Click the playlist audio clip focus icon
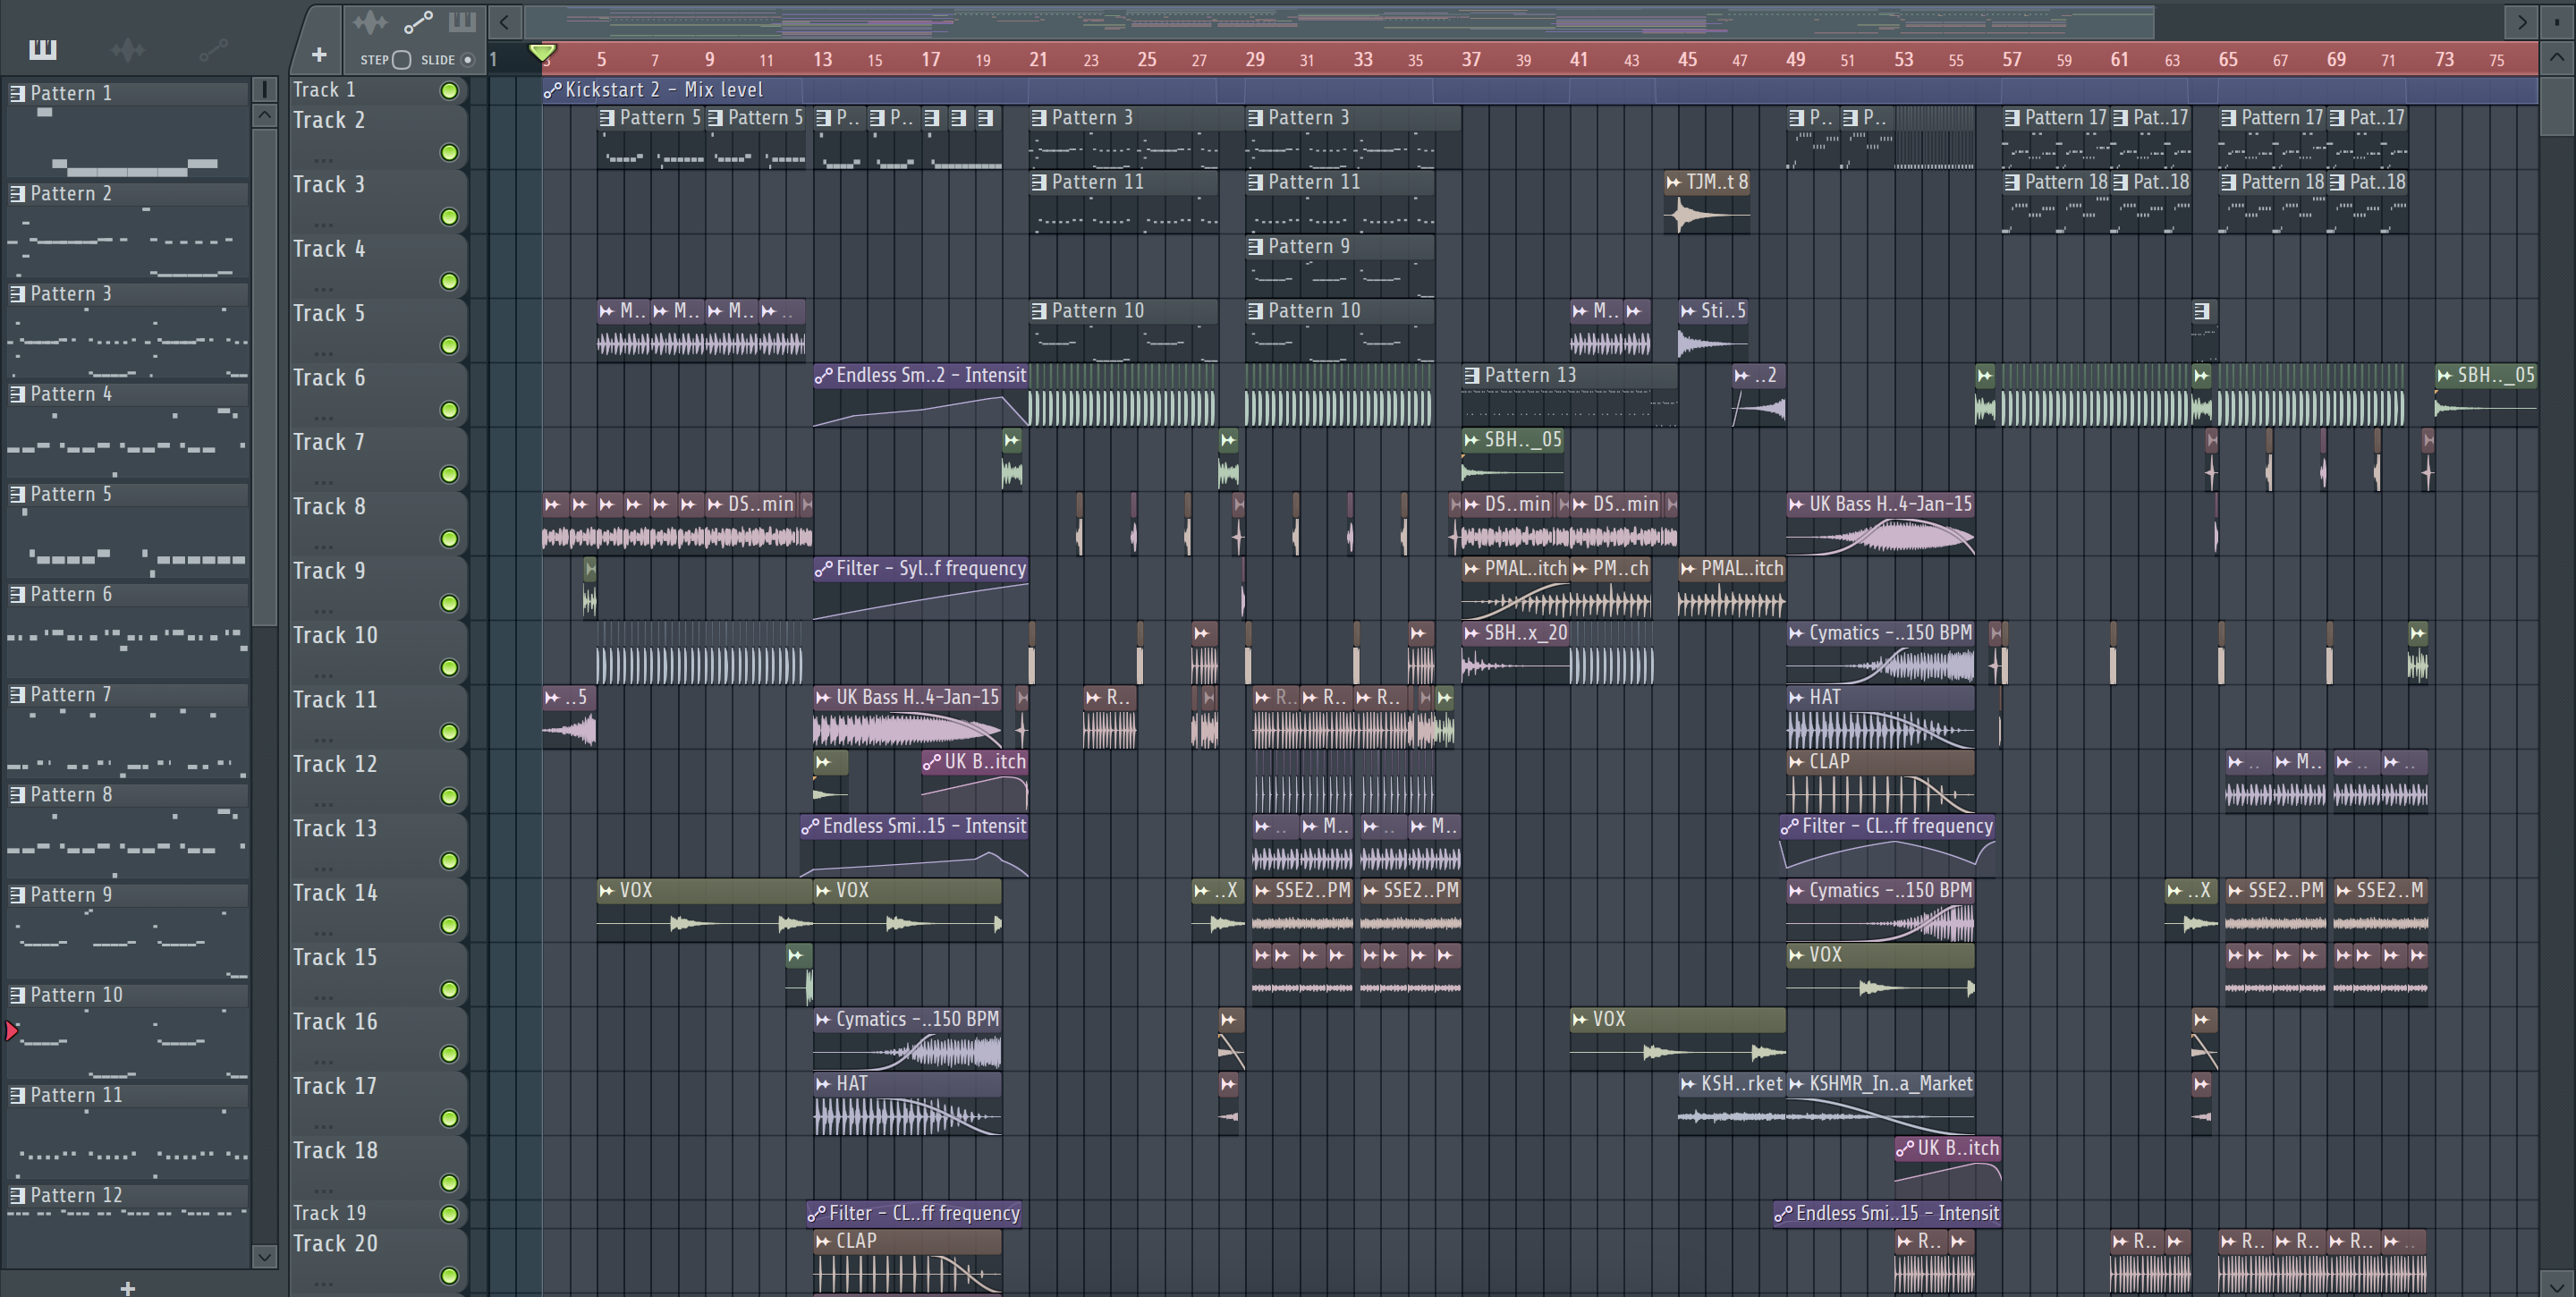The height and width of the screenshot is (1297, 2576). [x=370, y=21]
